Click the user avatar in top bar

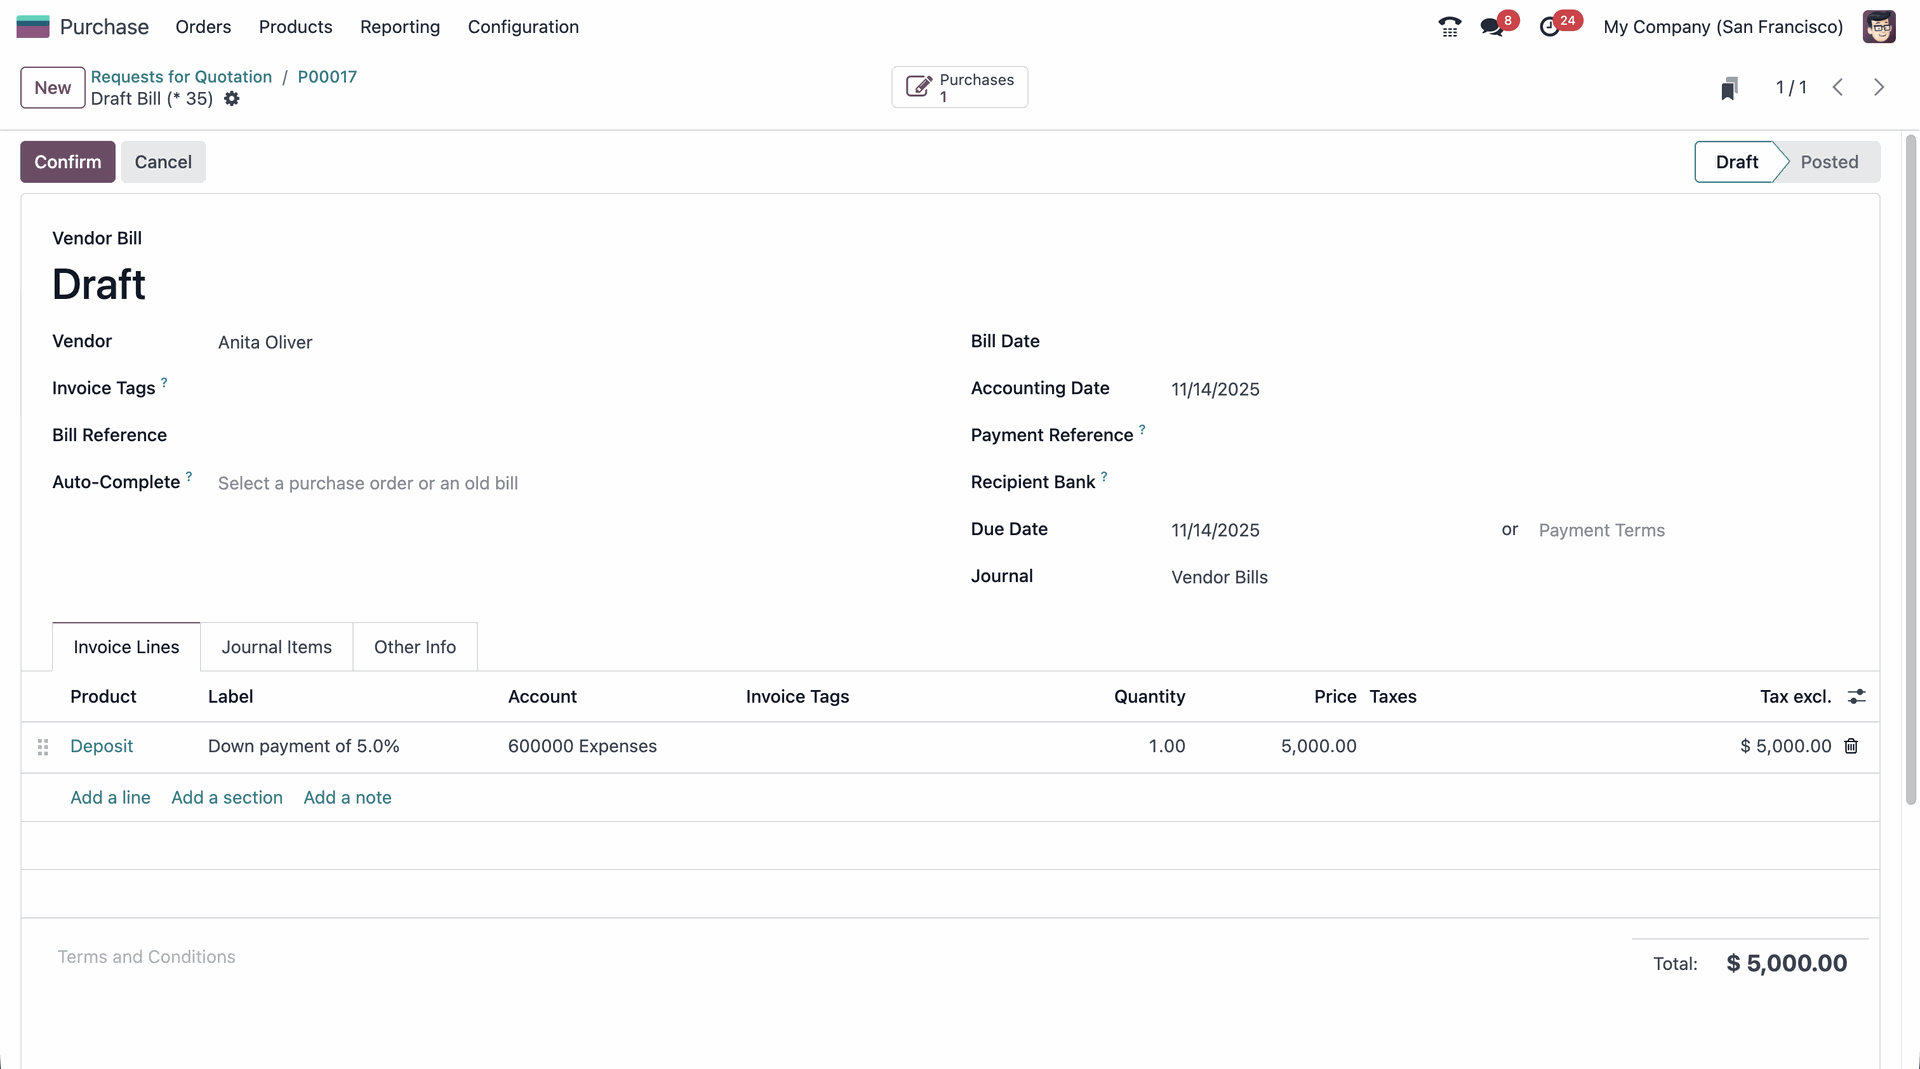[1878, 27]
